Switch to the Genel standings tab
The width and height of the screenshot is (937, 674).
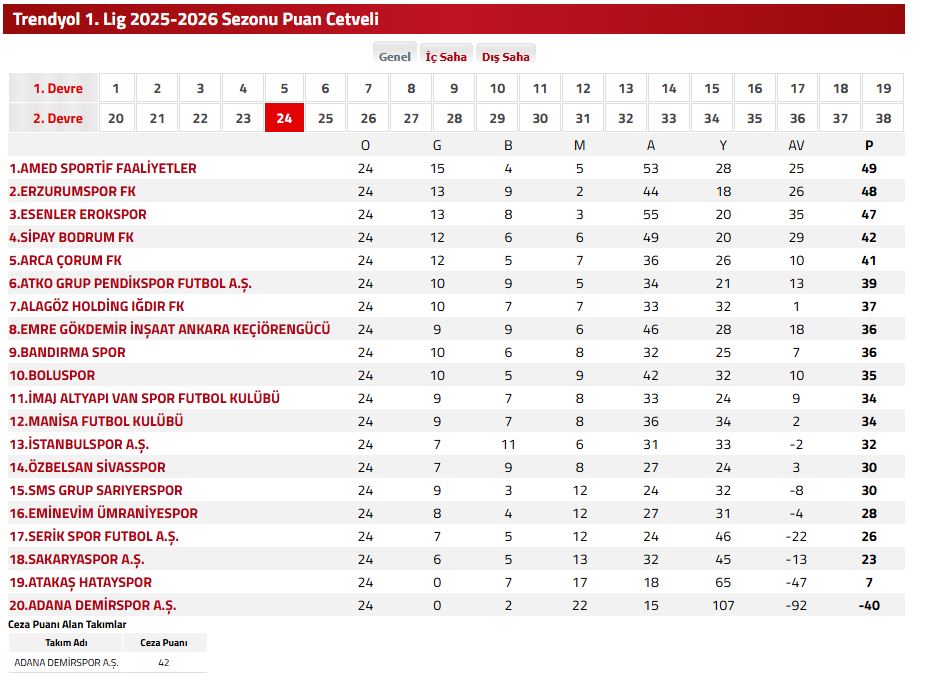click(x=394, y=57)
